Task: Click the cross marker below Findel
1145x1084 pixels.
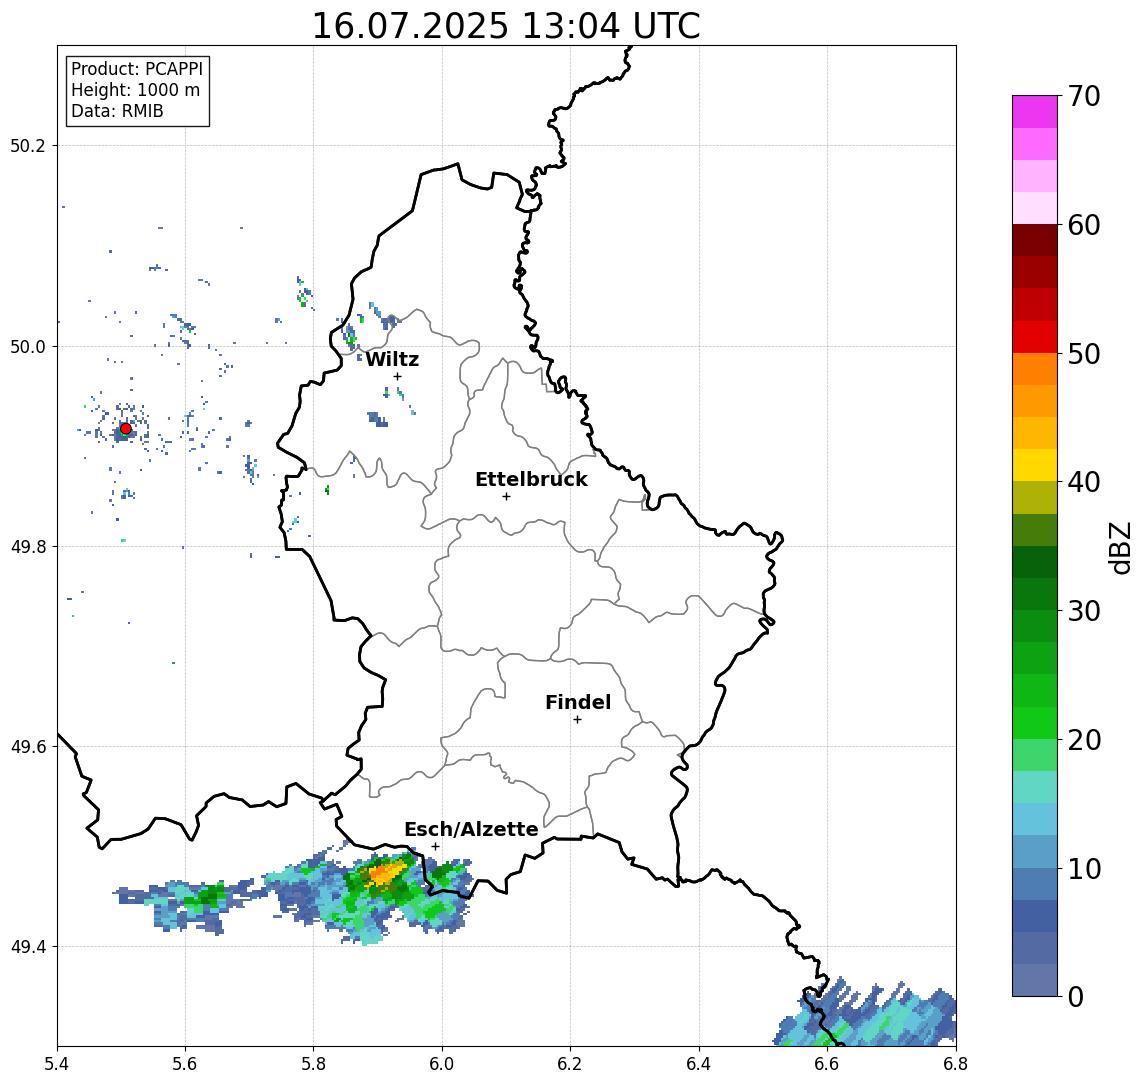Action: coord(577,720)
